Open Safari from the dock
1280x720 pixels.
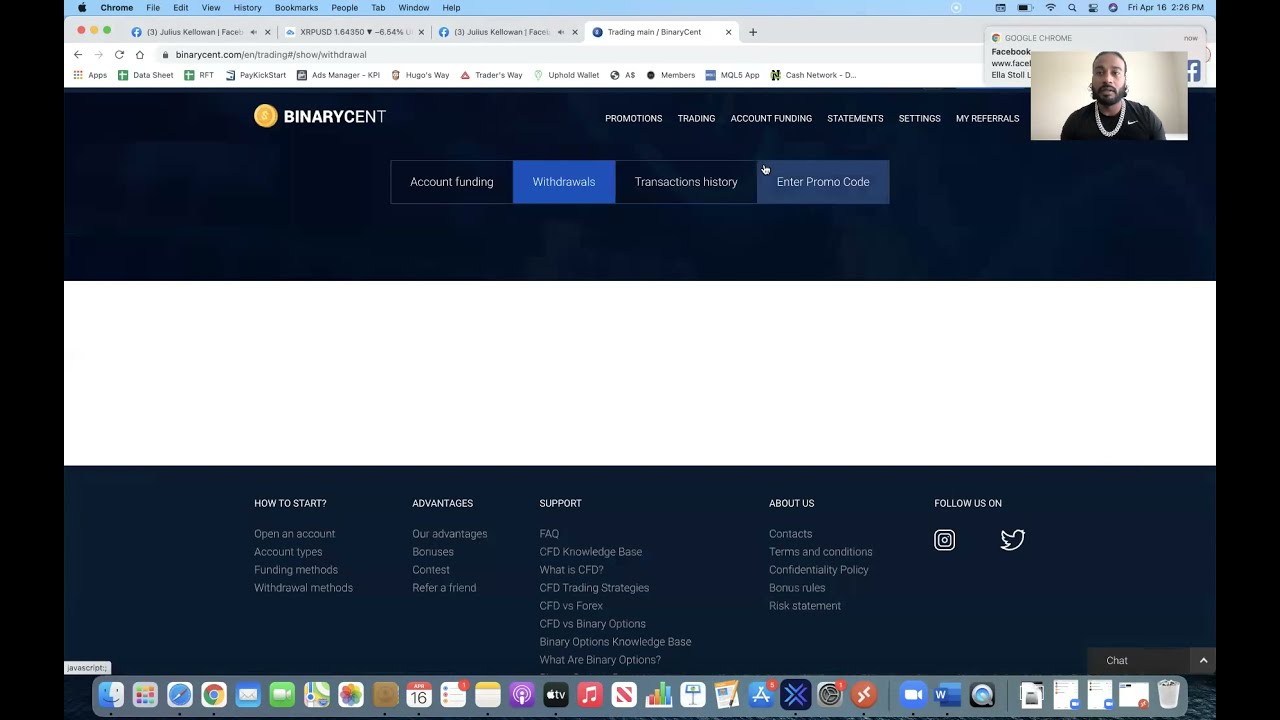(180, 694)
